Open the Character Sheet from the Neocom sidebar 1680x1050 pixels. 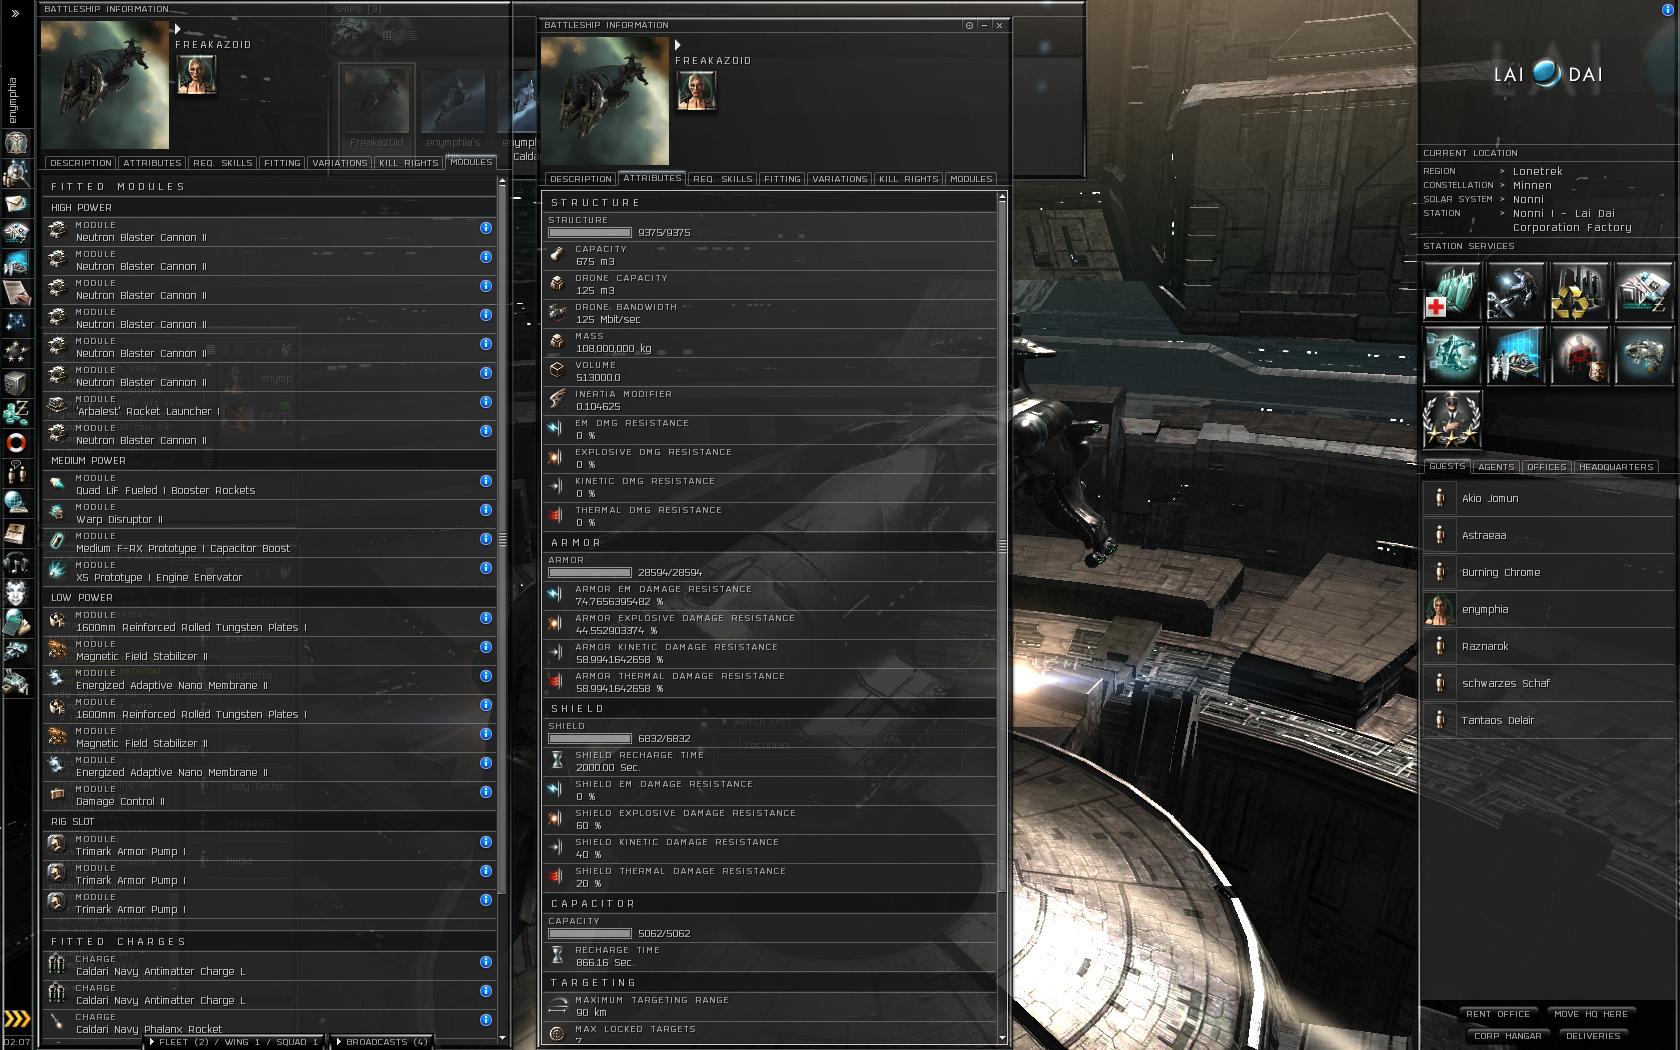point(16,143)
